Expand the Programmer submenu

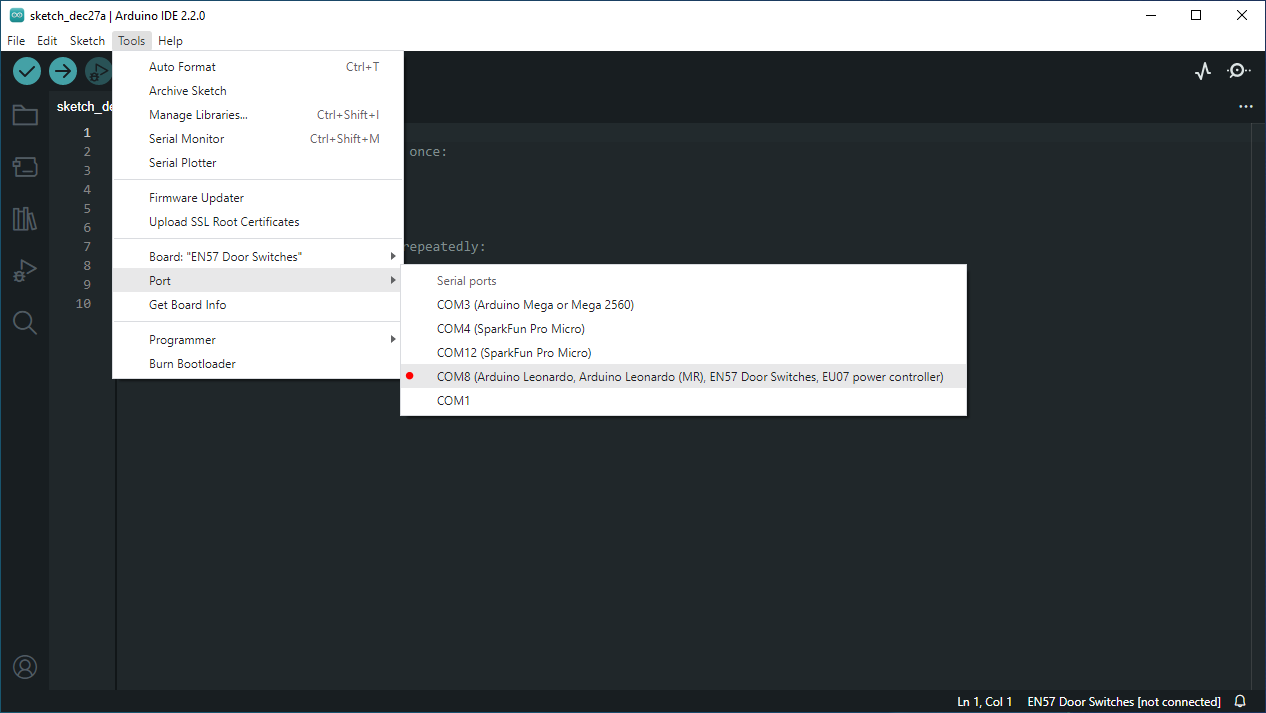(258, 340)
